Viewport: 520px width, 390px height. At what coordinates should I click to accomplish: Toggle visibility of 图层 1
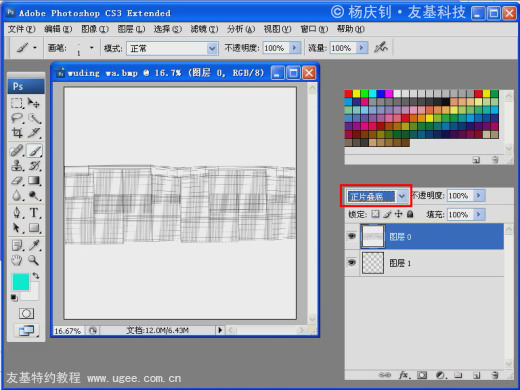point(352,262)
